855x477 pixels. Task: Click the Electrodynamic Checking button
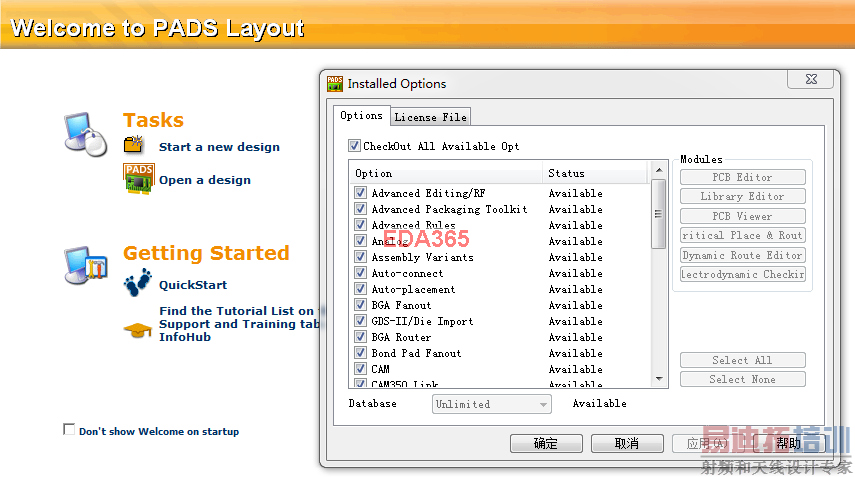(x=743, y=274)
